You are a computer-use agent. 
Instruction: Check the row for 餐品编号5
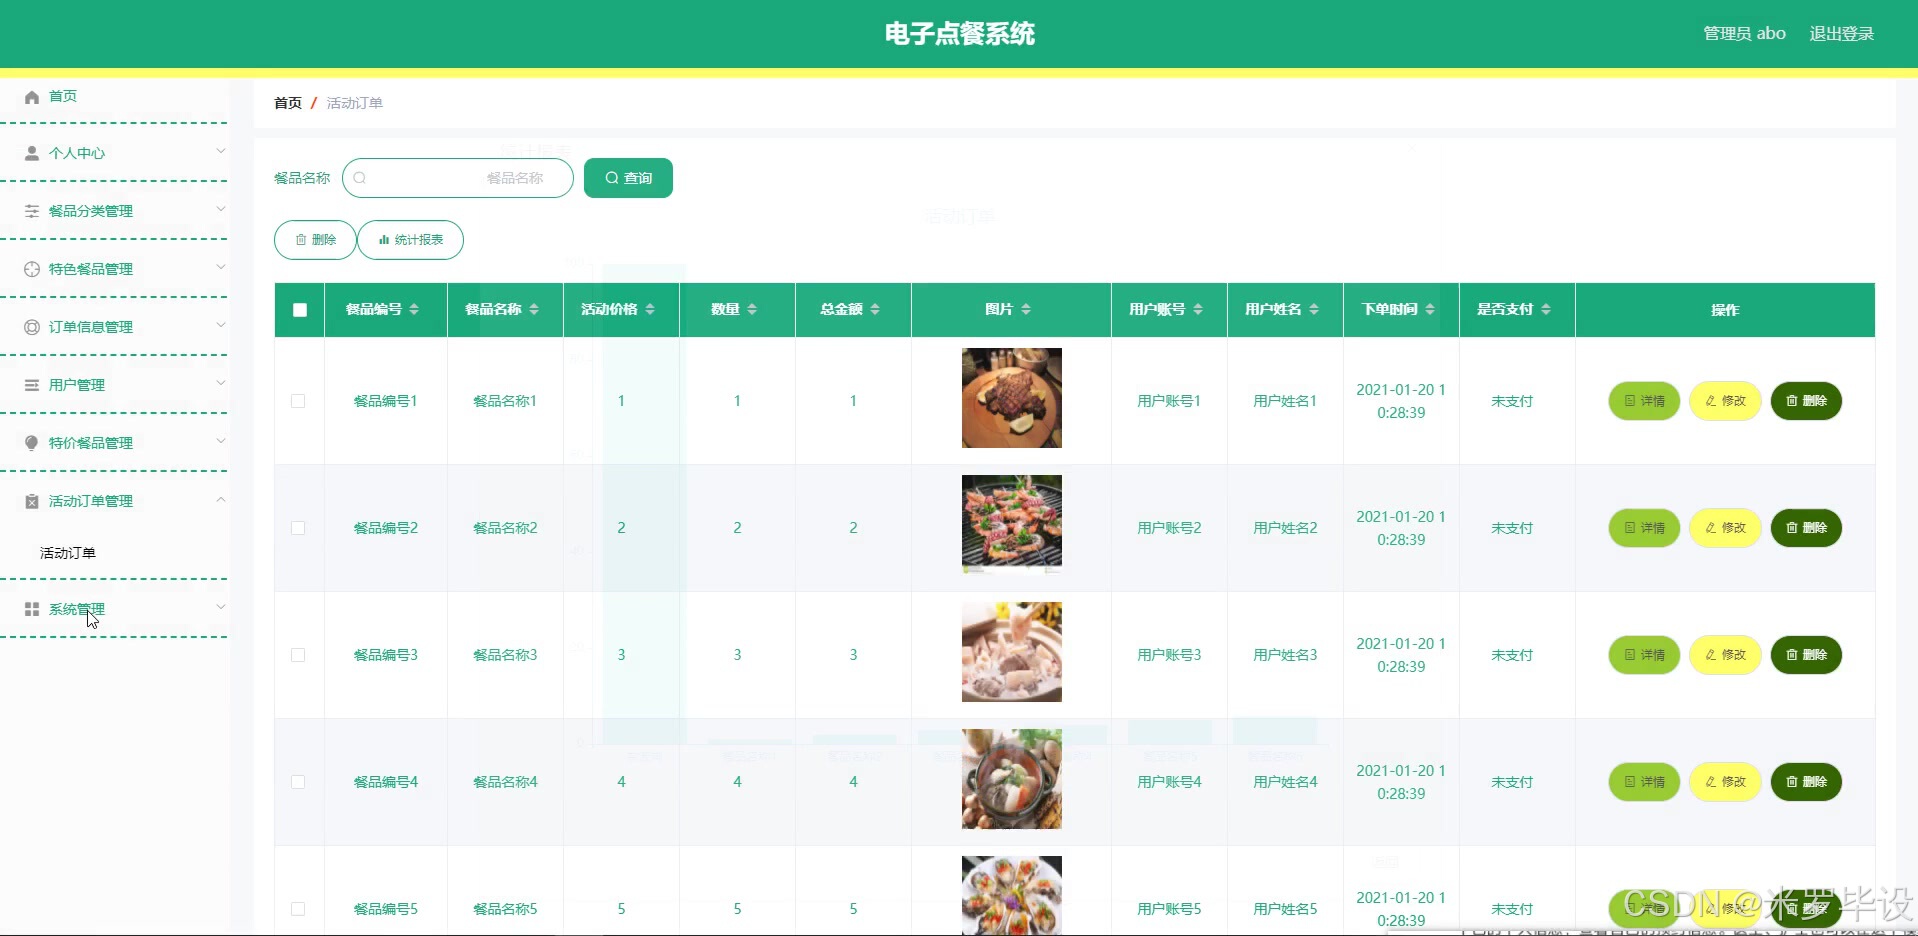coord(298,909)
